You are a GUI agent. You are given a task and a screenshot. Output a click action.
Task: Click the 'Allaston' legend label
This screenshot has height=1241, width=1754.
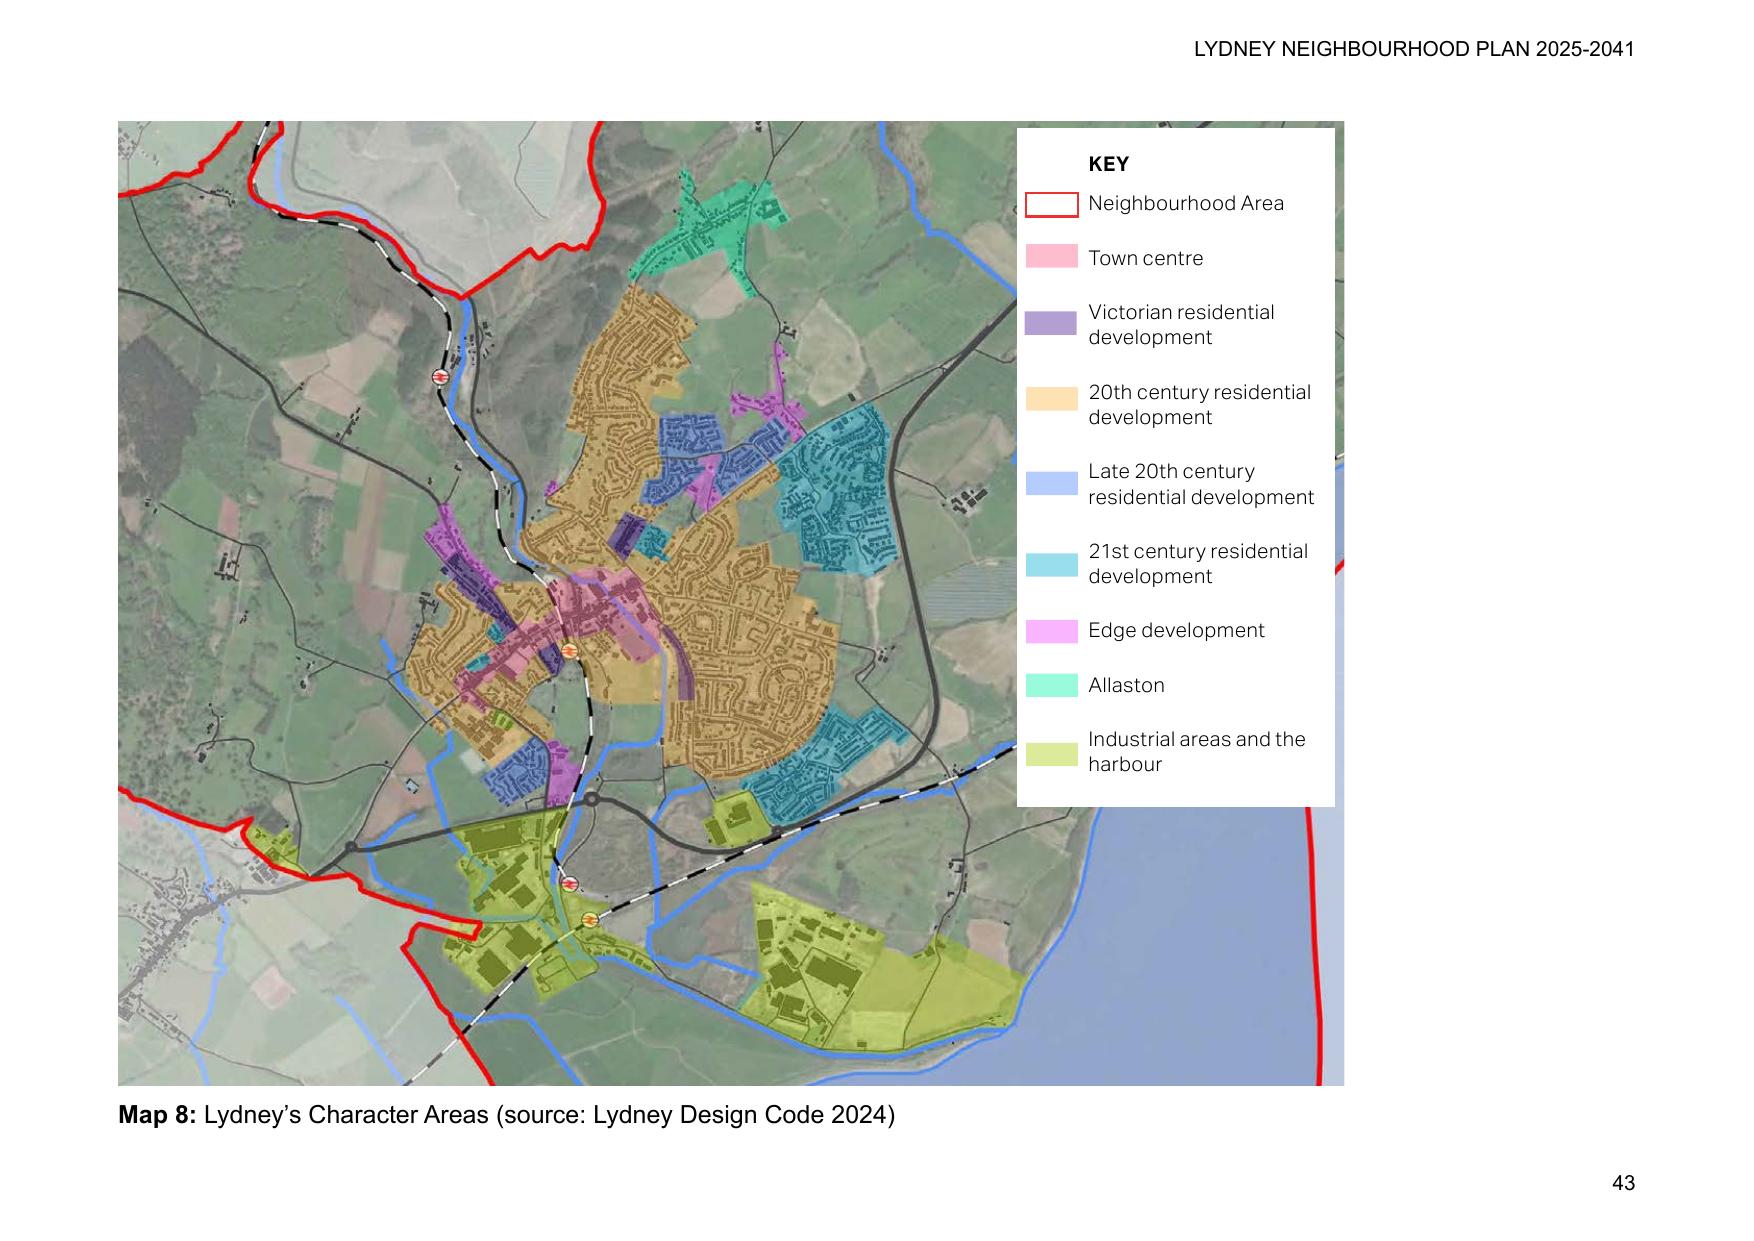coord(1126,685)
